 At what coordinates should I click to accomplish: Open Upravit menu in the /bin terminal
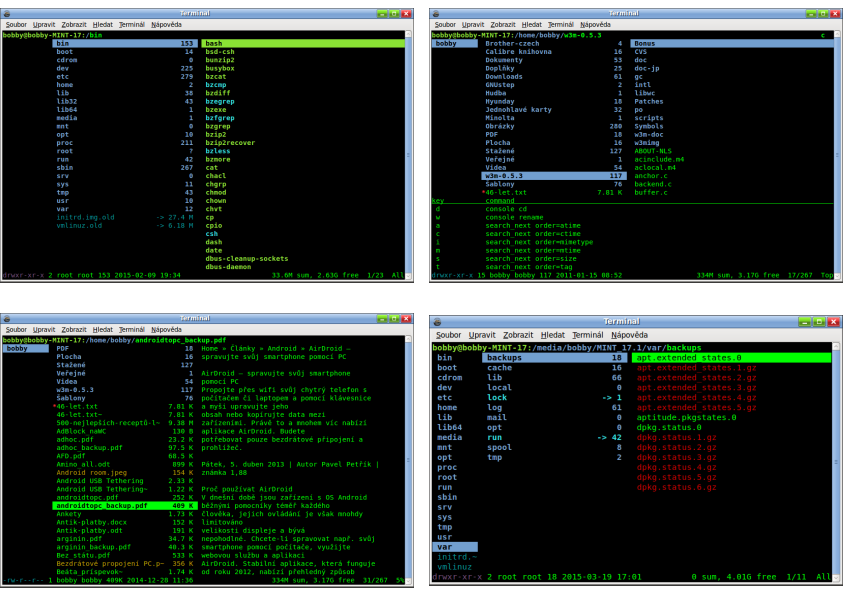point(44,25)
